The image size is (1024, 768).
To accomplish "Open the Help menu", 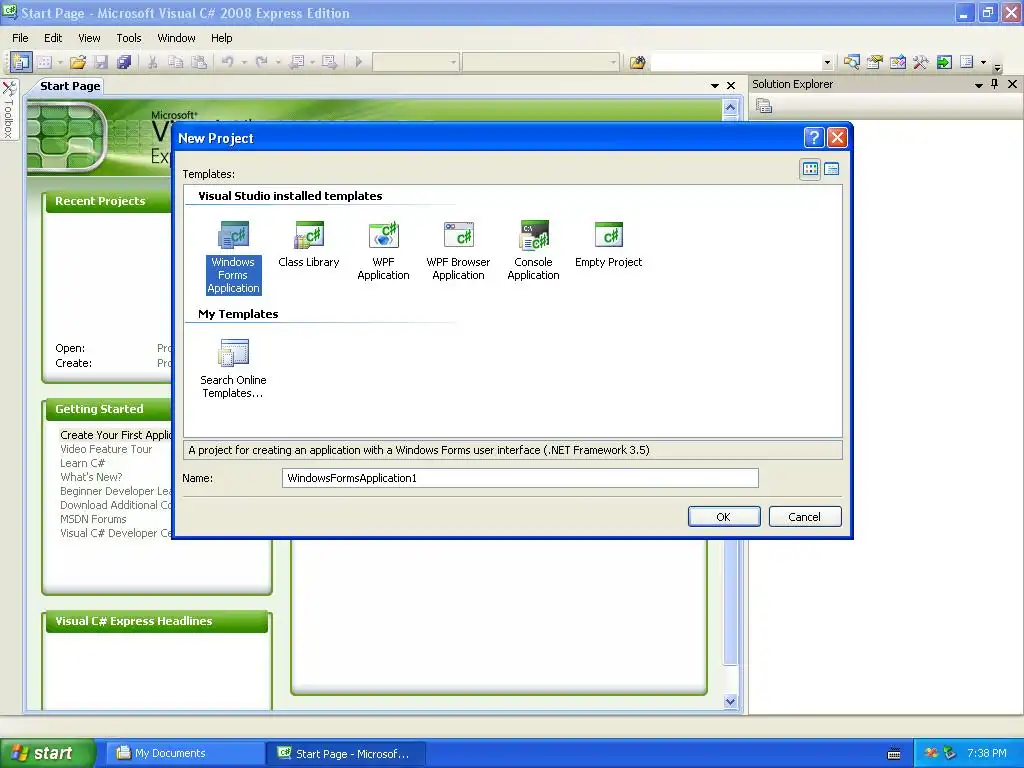I will 221,38.
